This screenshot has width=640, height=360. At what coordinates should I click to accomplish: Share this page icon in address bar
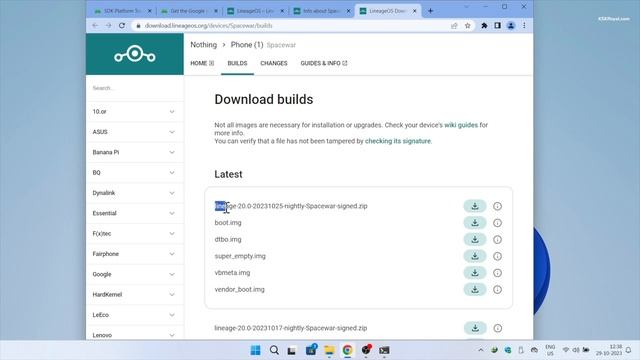tap(454, 25)
